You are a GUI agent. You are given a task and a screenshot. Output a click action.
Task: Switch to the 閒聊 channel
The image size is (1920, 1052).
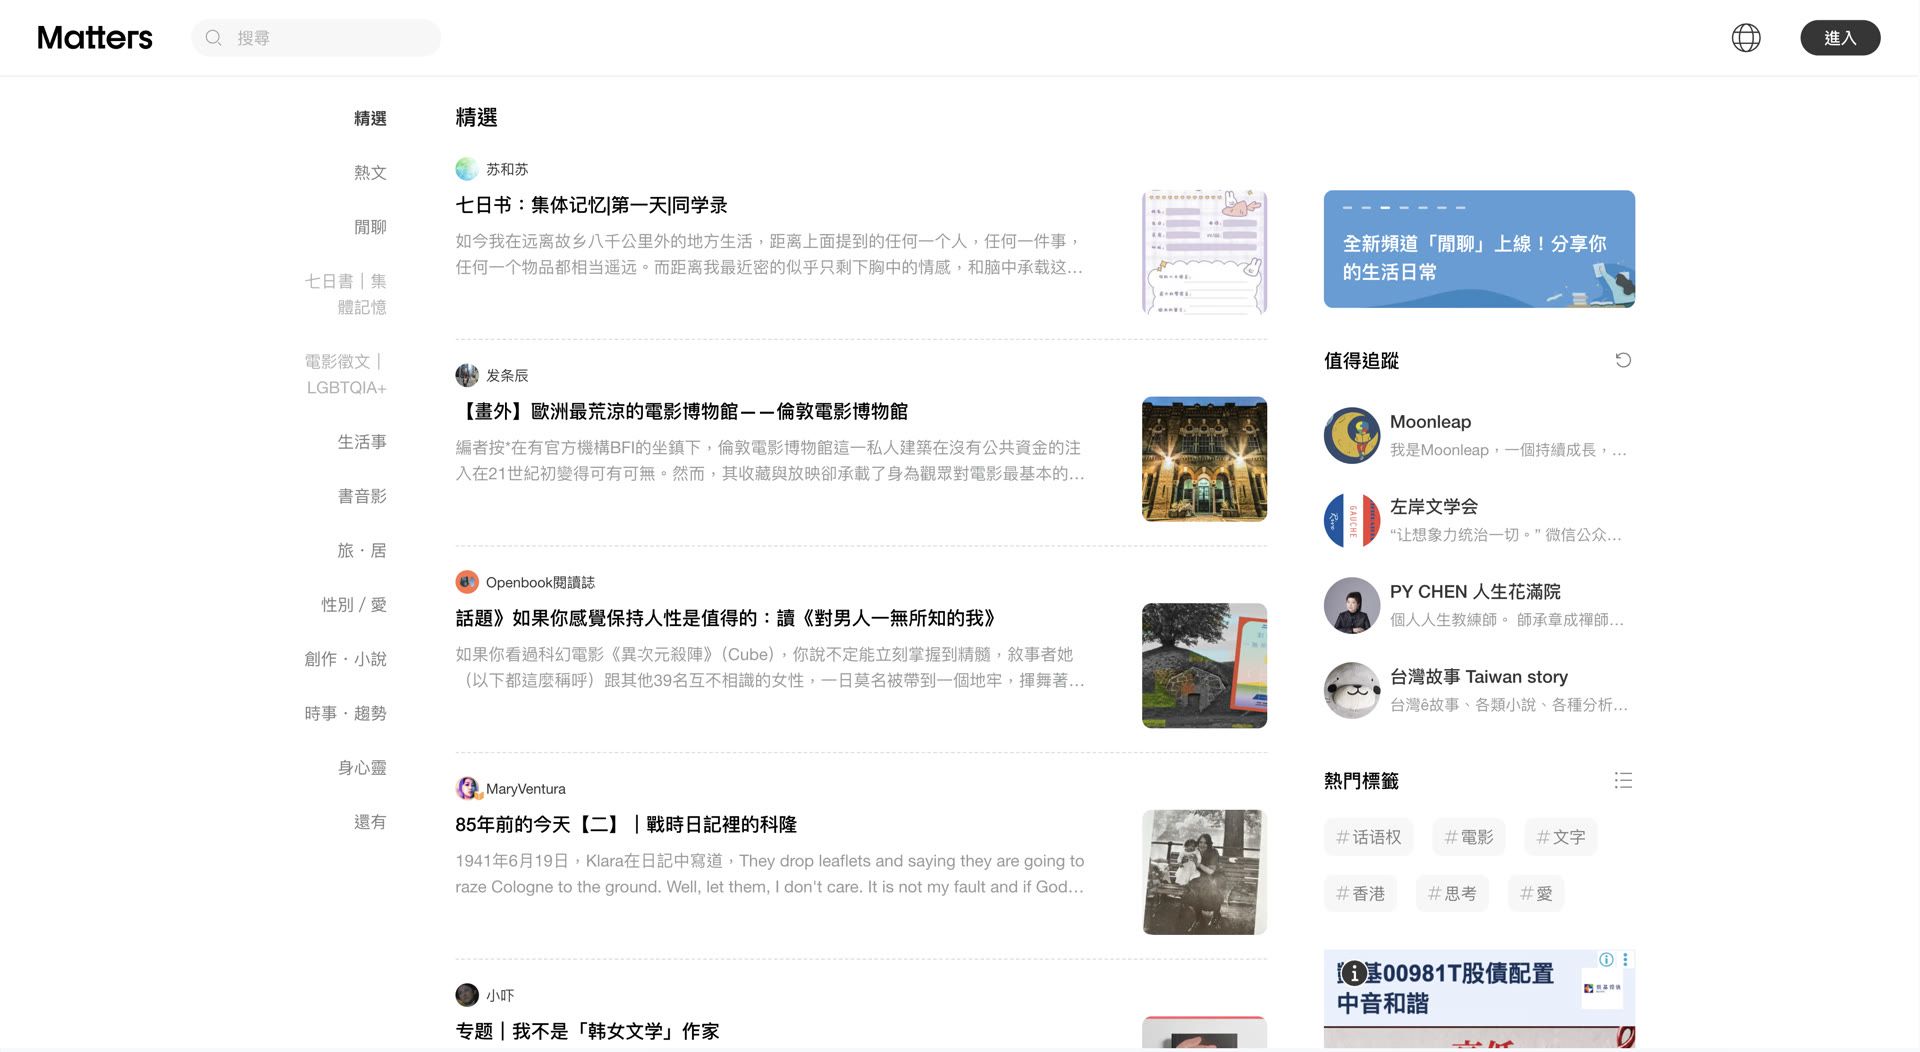370,227
